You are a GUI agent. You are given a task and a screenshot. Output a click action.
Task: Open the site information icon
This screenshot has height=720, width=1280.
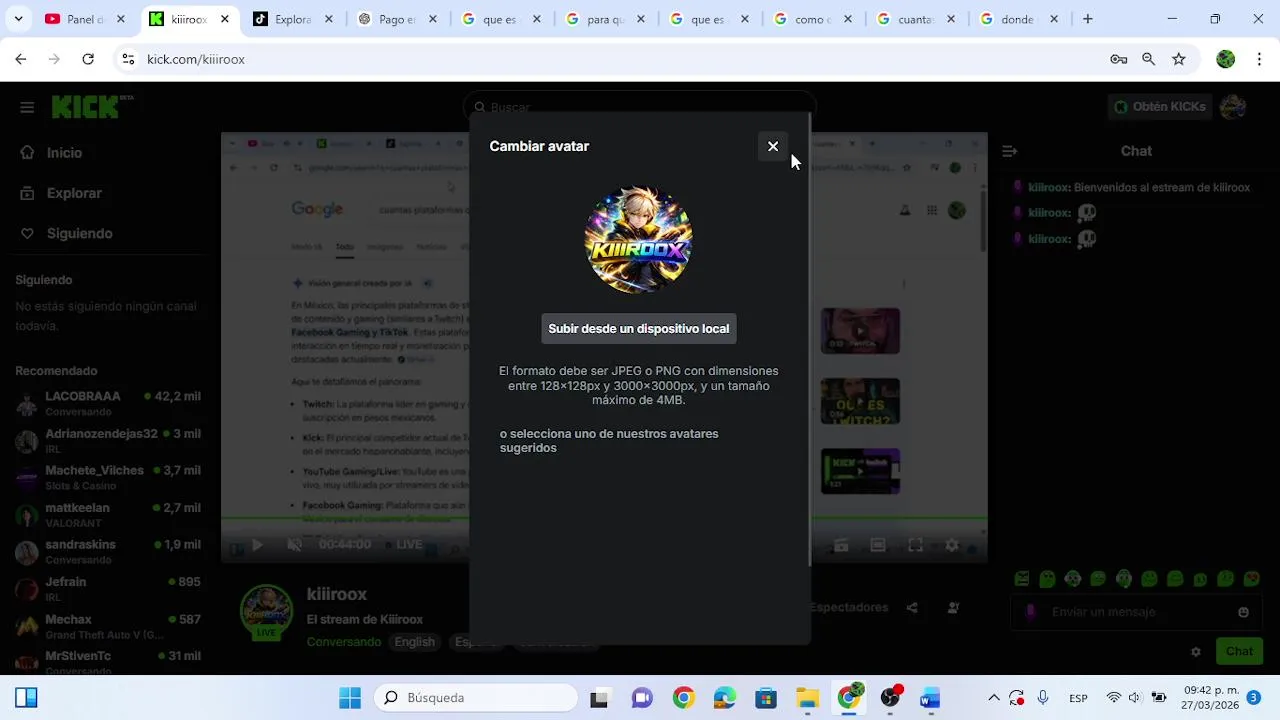coord(128,60)
